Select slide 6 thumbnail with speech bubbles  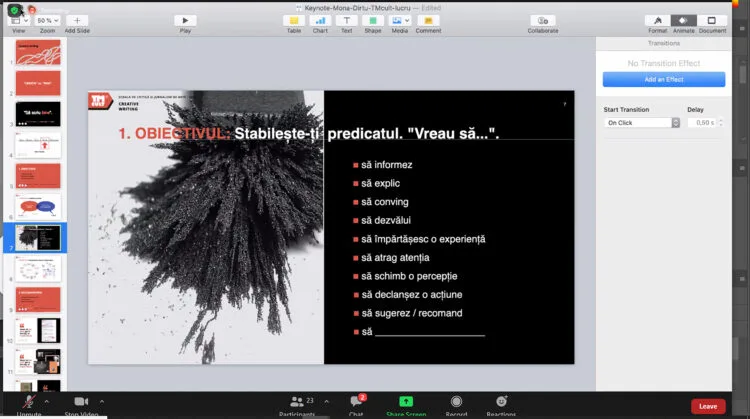coord(38,207)
